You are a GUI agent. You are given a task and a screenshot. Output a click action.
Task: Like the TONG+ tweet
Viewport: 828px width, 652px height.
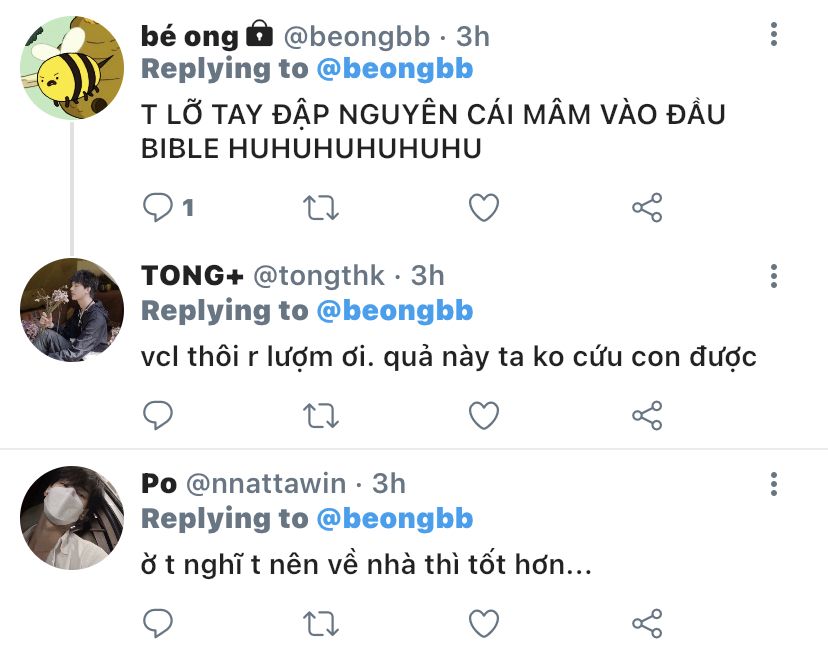click(x=484, y=414)
